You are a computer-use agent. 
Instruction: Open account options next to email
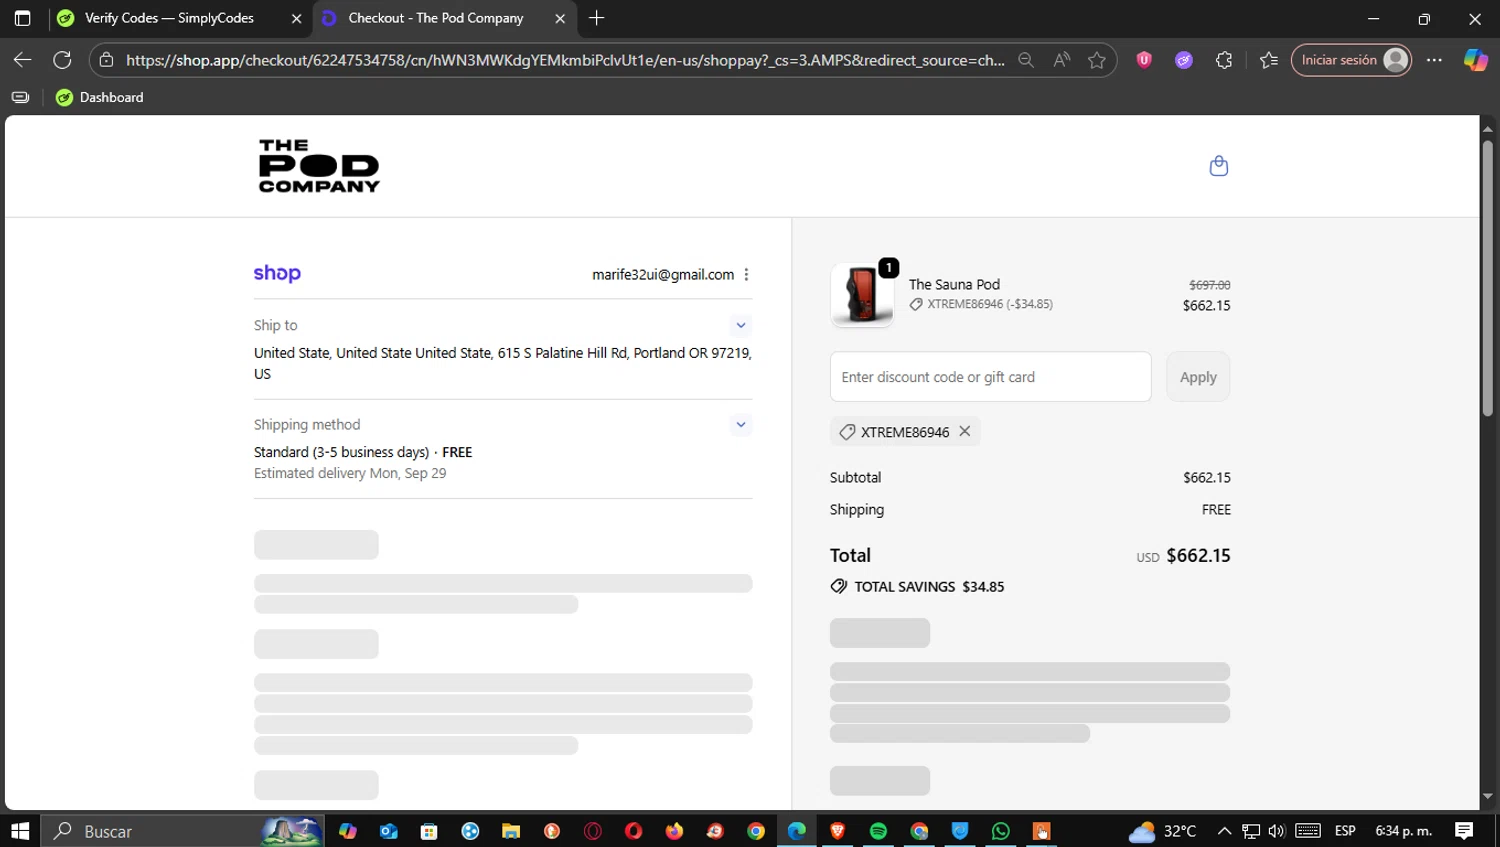[747, 274]
